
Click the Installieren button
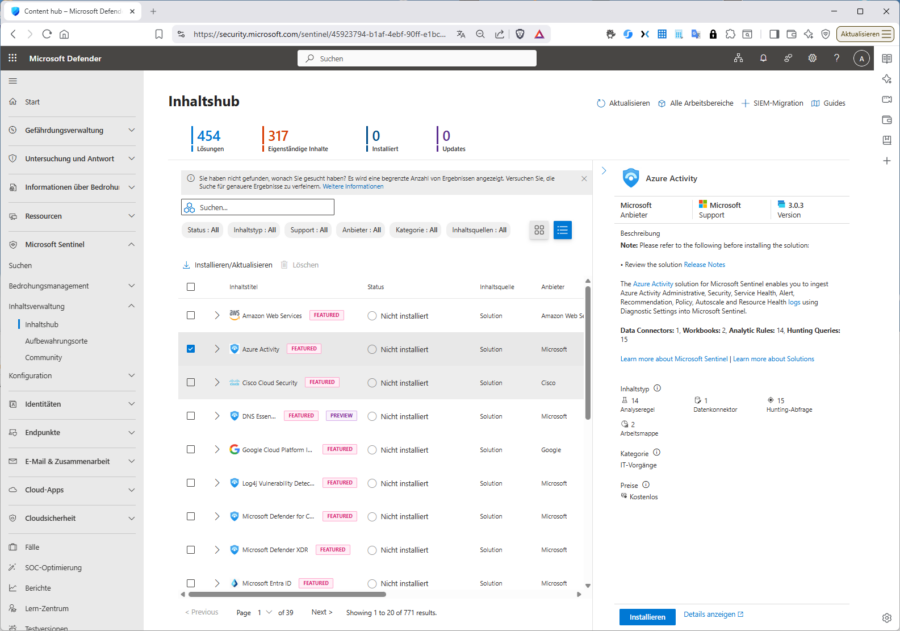647,617
